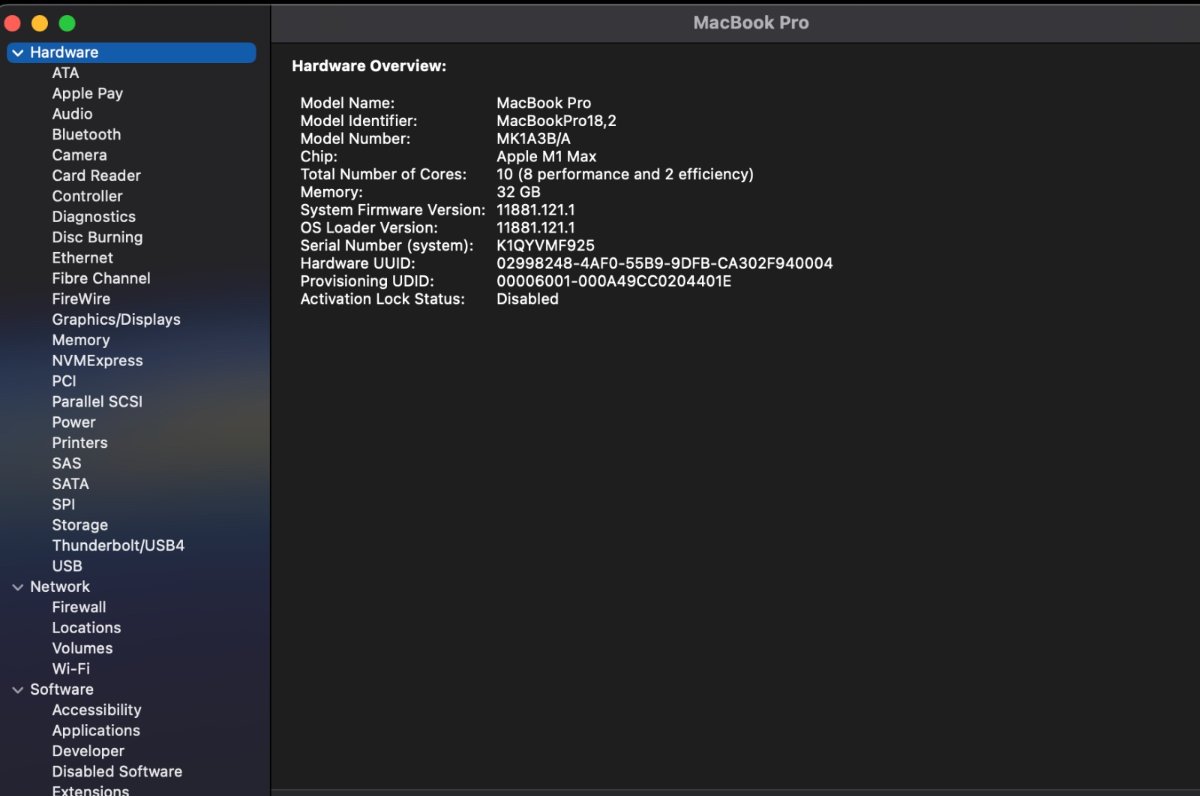Select NVMExpress in the sidebar

click(x=97, y=361)
